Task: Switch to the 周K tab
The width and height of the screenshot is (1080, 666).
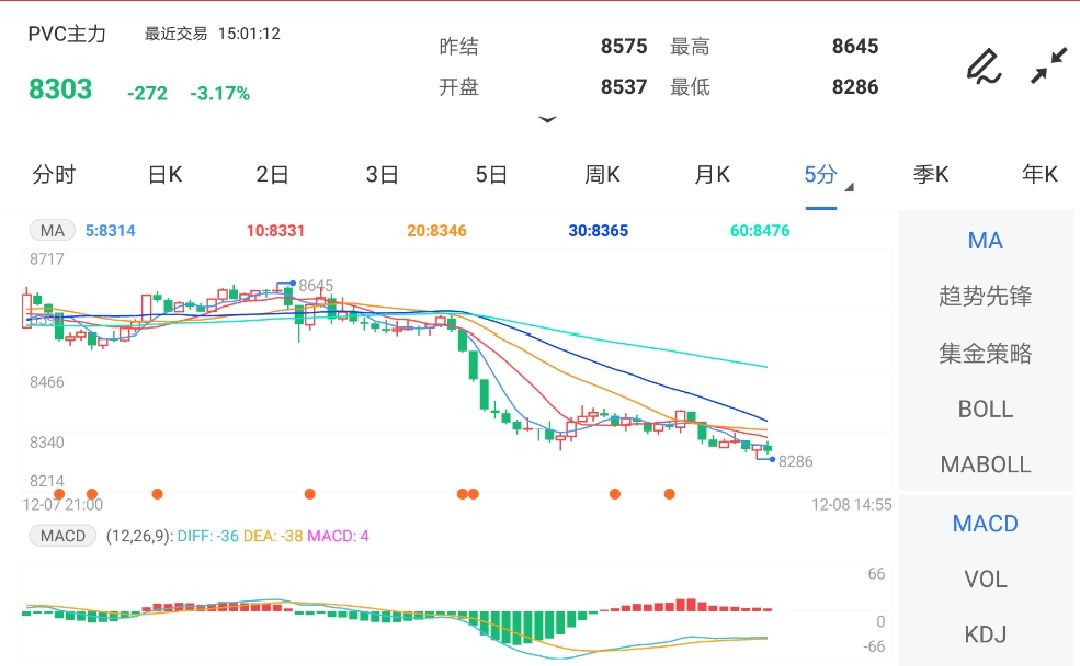Action: click(x=602, y=174)
